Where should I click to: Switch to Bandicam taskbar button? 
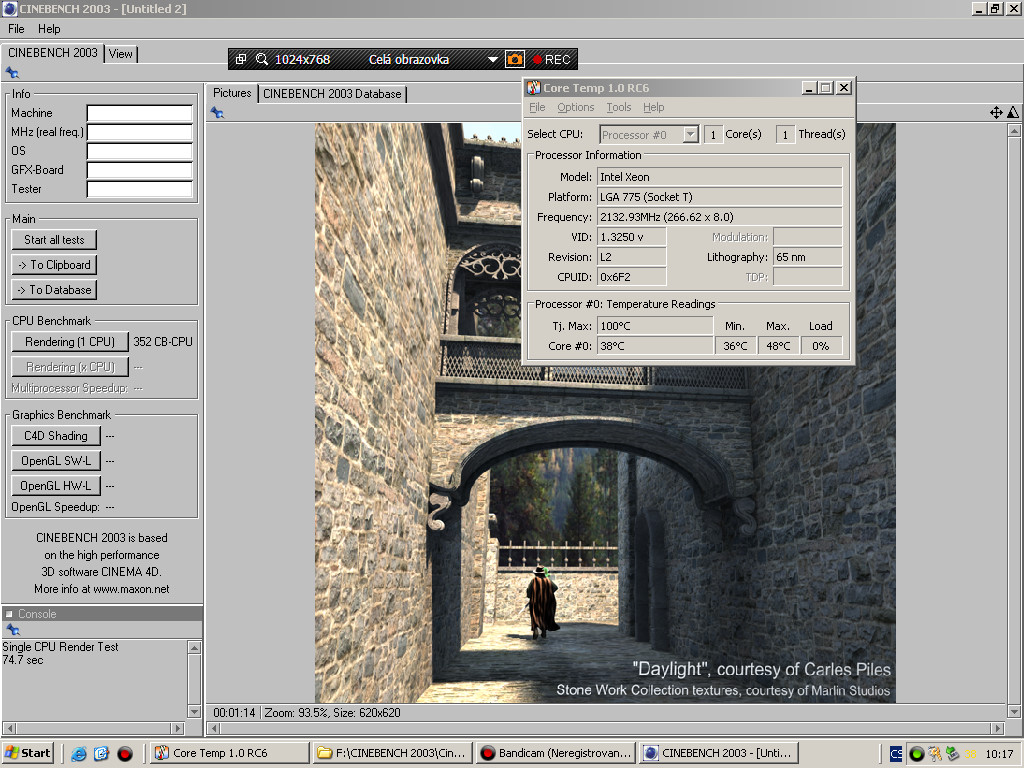point(556,753)
